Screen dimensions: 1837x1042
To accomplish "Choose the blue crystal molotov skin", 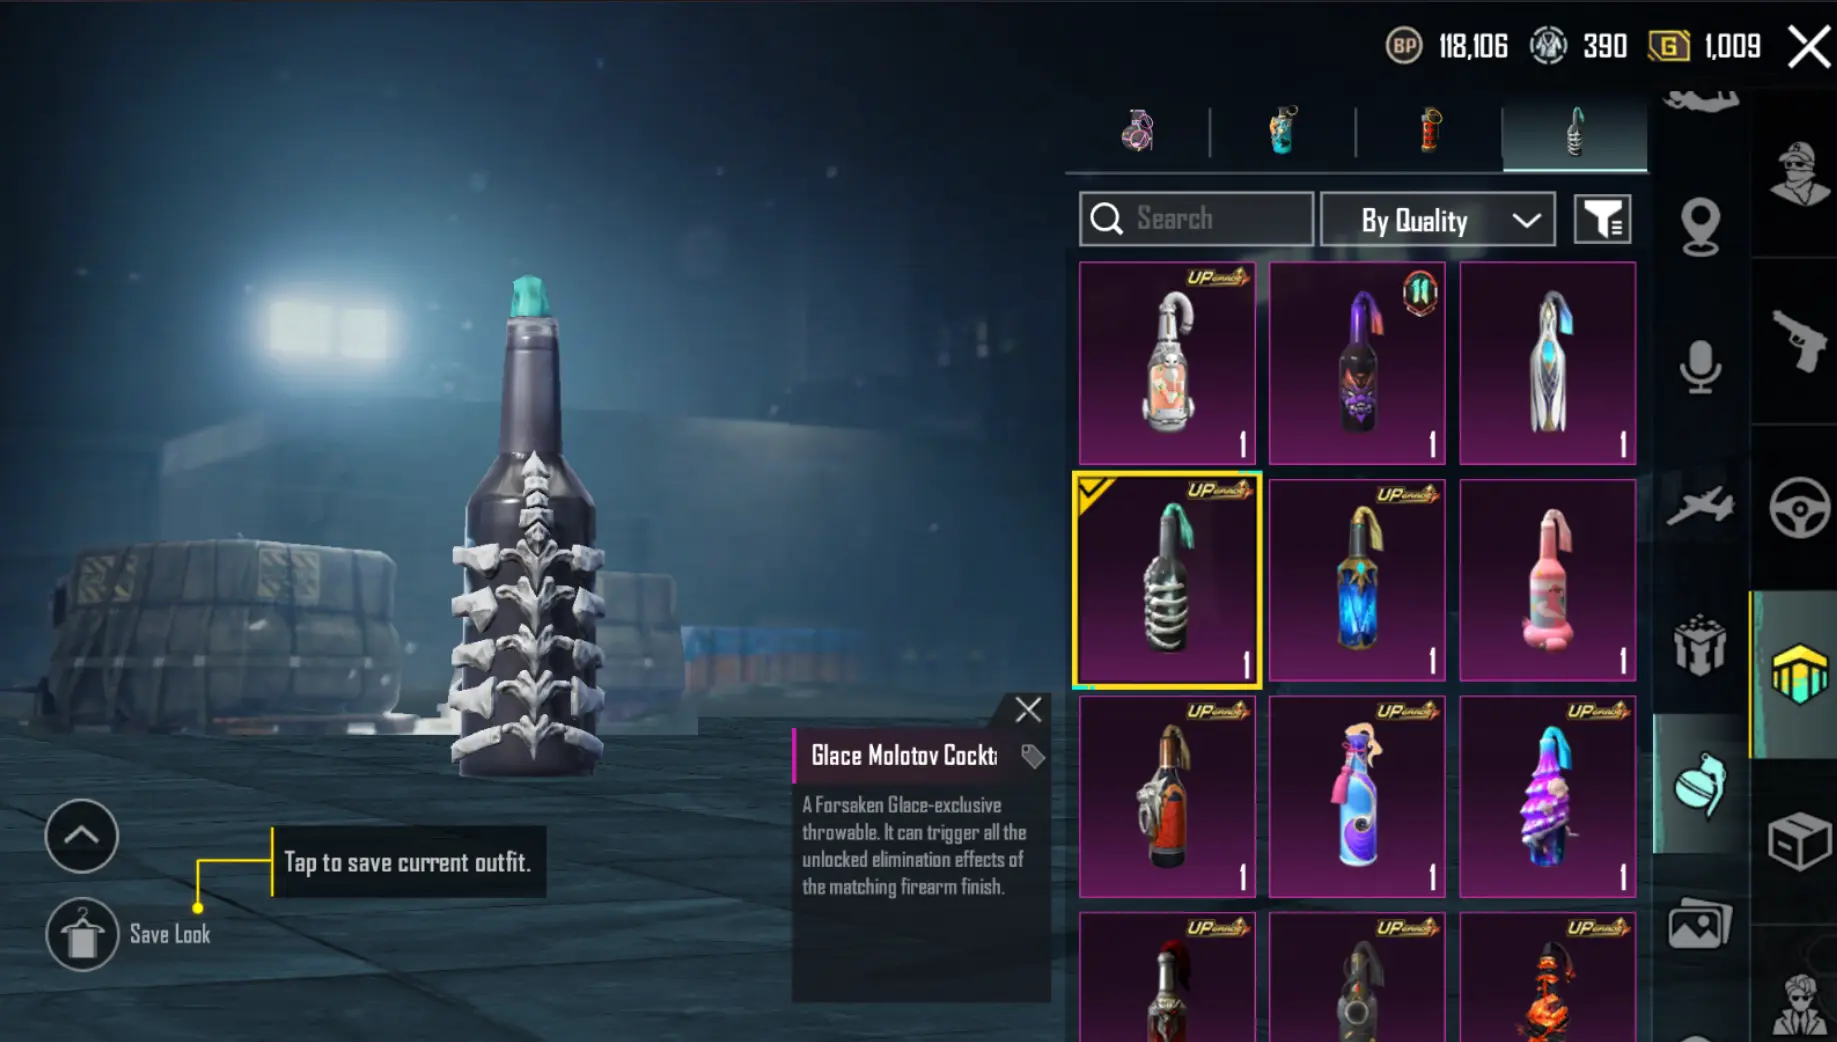I will pos(1357,580).
